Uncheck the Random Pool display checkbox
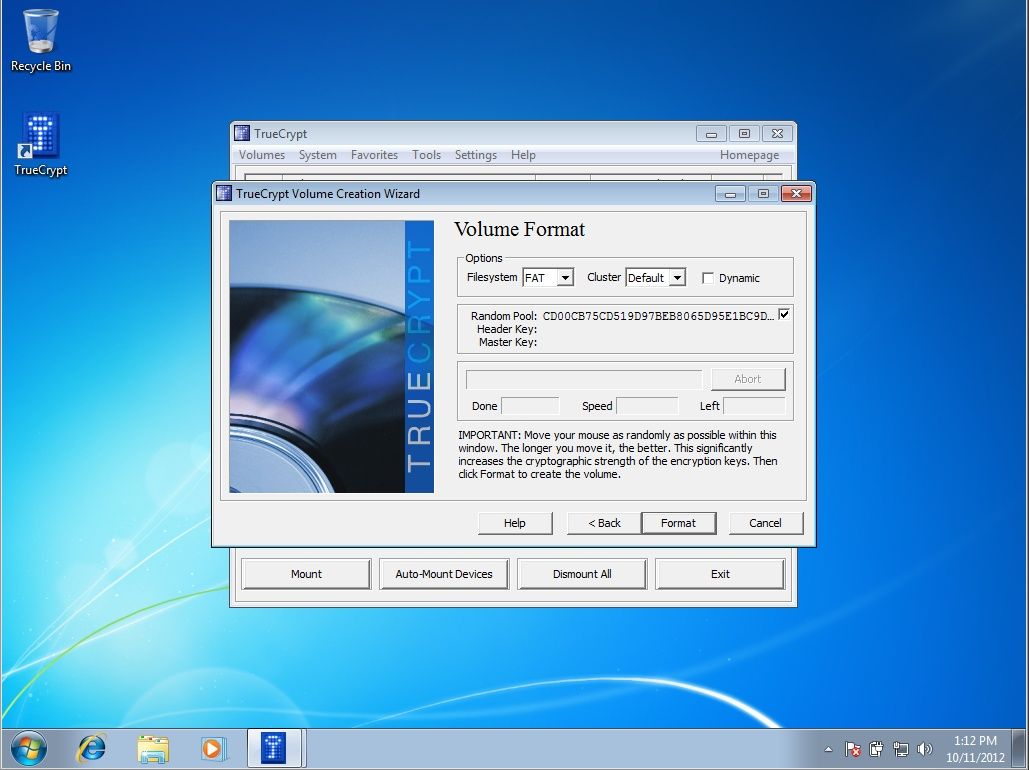 pos(784,314)
